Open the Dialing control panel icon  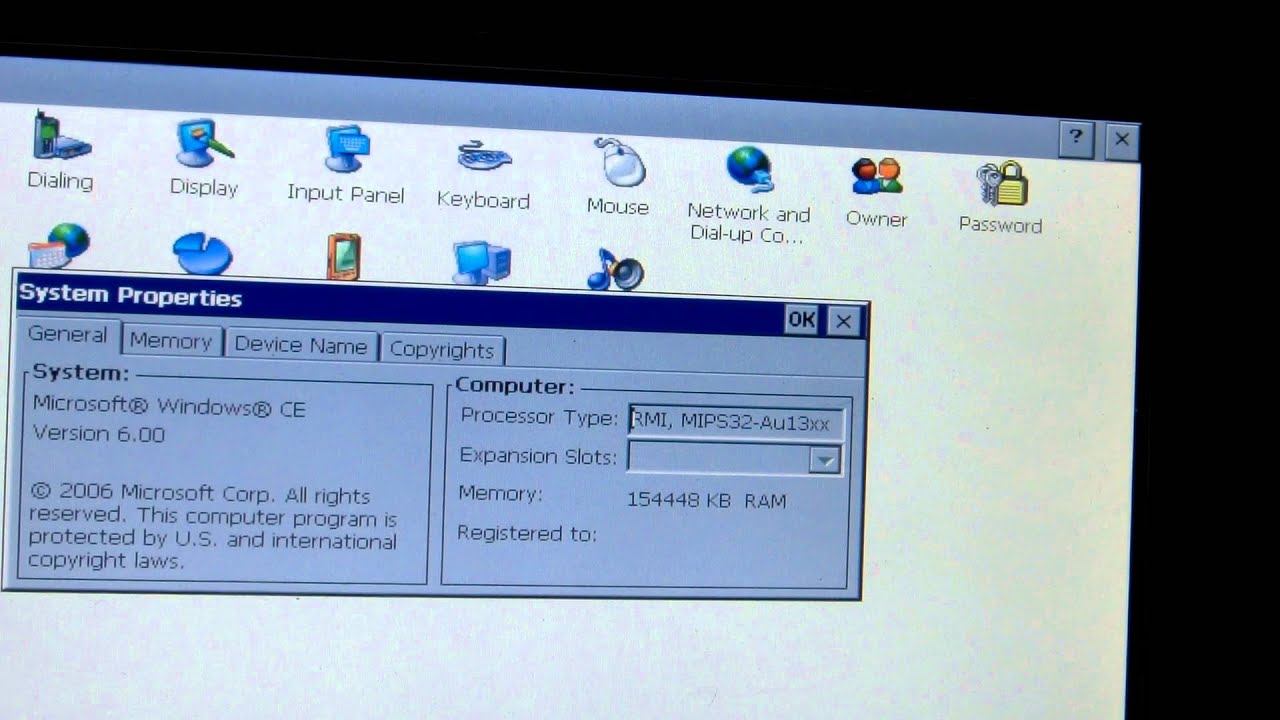tap(61, 150)
